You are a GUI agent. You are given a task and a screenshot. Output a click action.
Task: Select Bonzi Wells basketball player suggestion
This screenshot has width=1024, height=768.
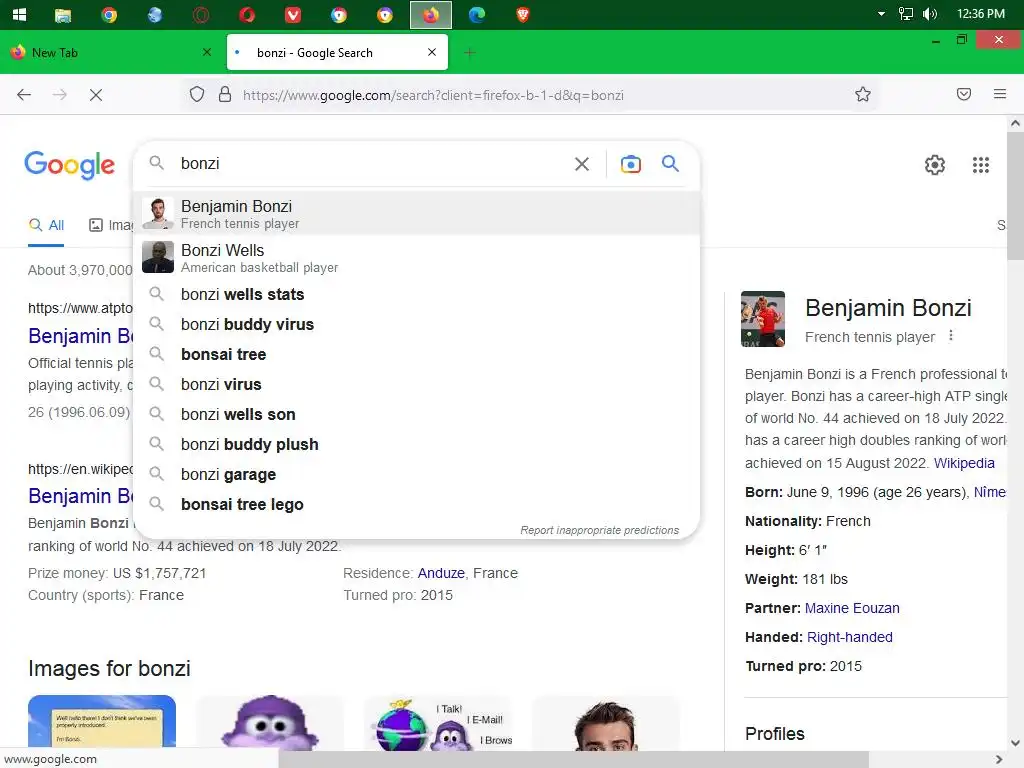click(x=417, y=258)
